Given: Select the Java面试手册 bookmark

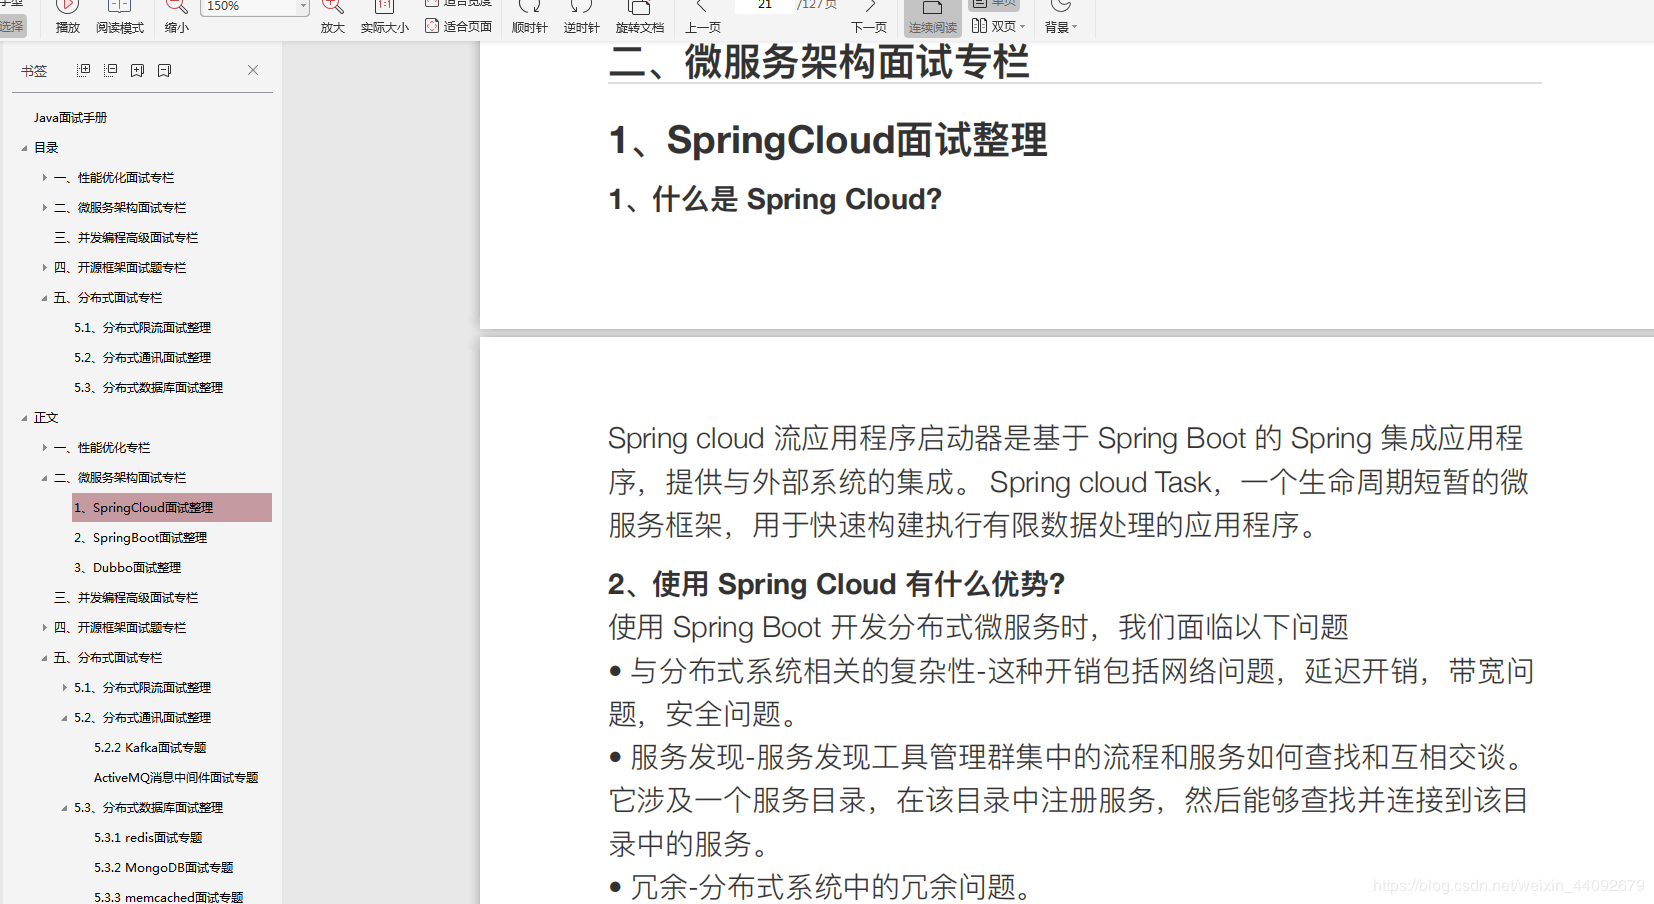Looking at the screenshot, I should (70, 118).
